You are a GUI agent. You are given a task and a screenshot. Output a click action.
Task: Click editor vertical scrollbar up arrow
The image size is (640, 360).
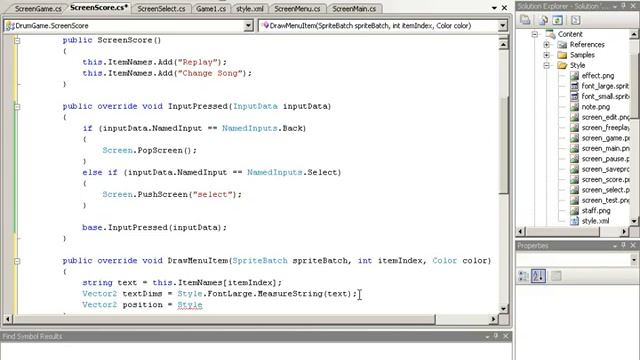[503, 44]
